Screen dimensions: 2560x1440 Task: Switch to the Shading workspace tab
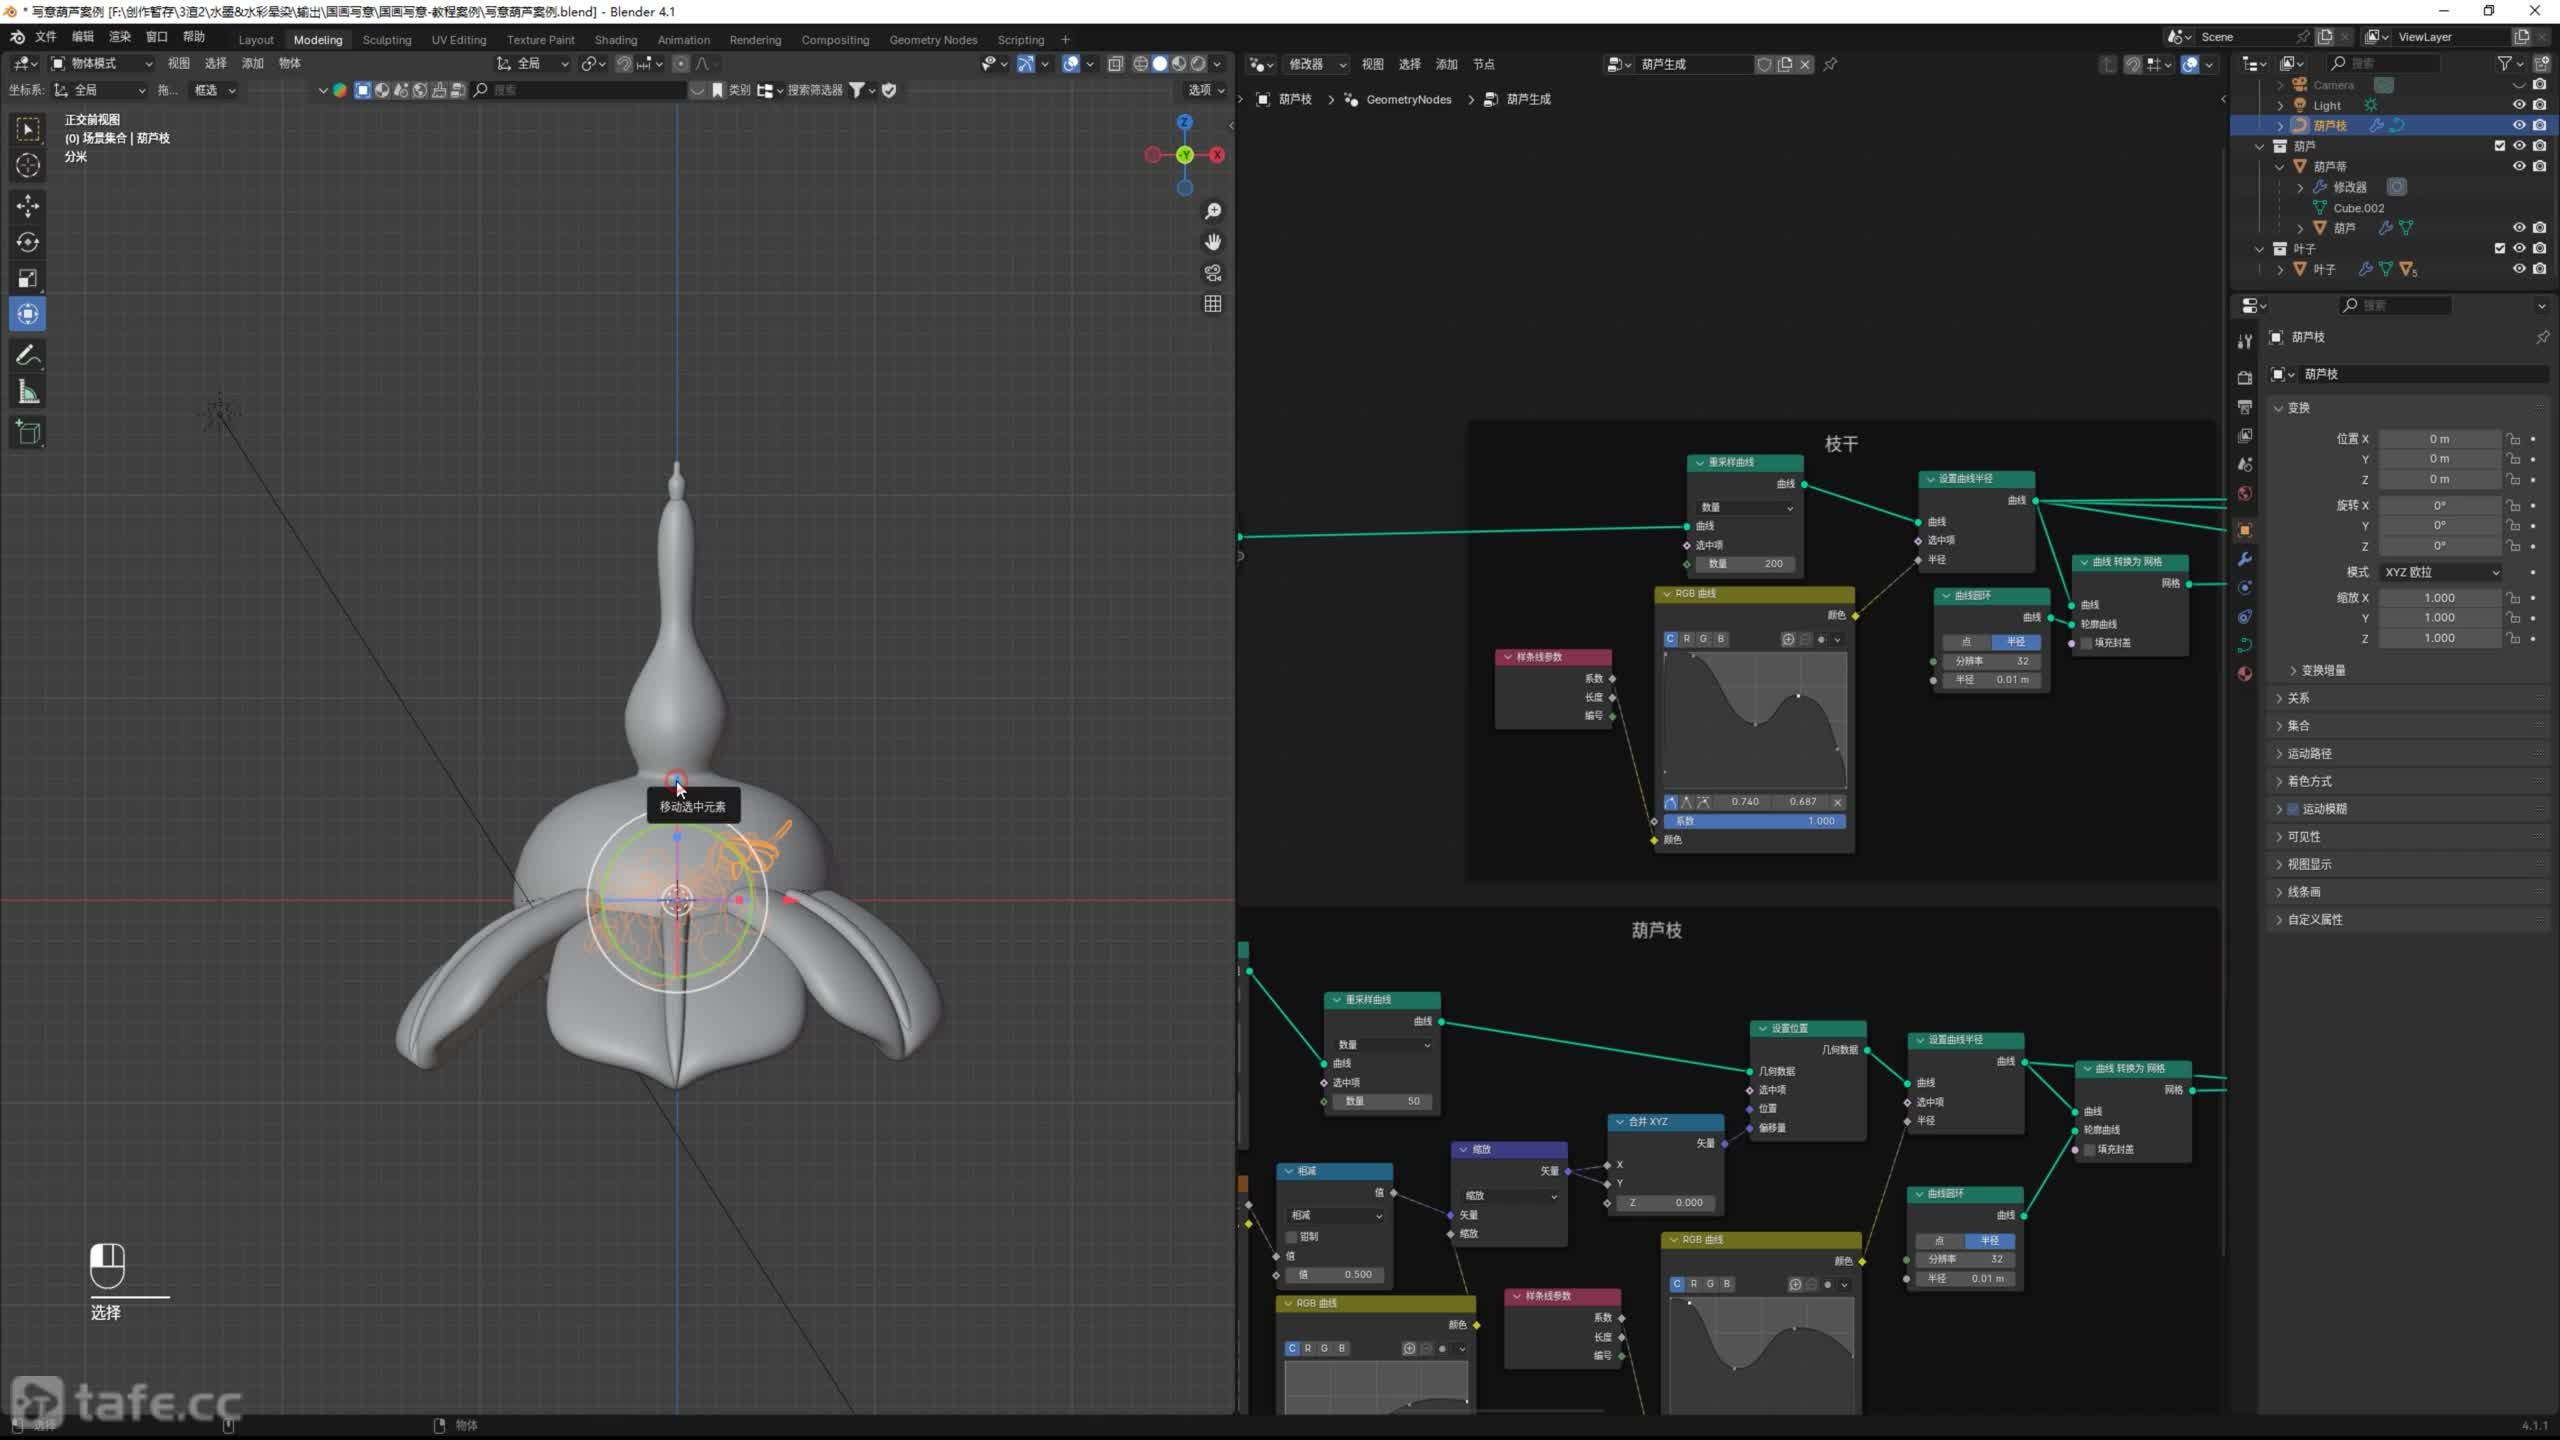click(615, 40)
